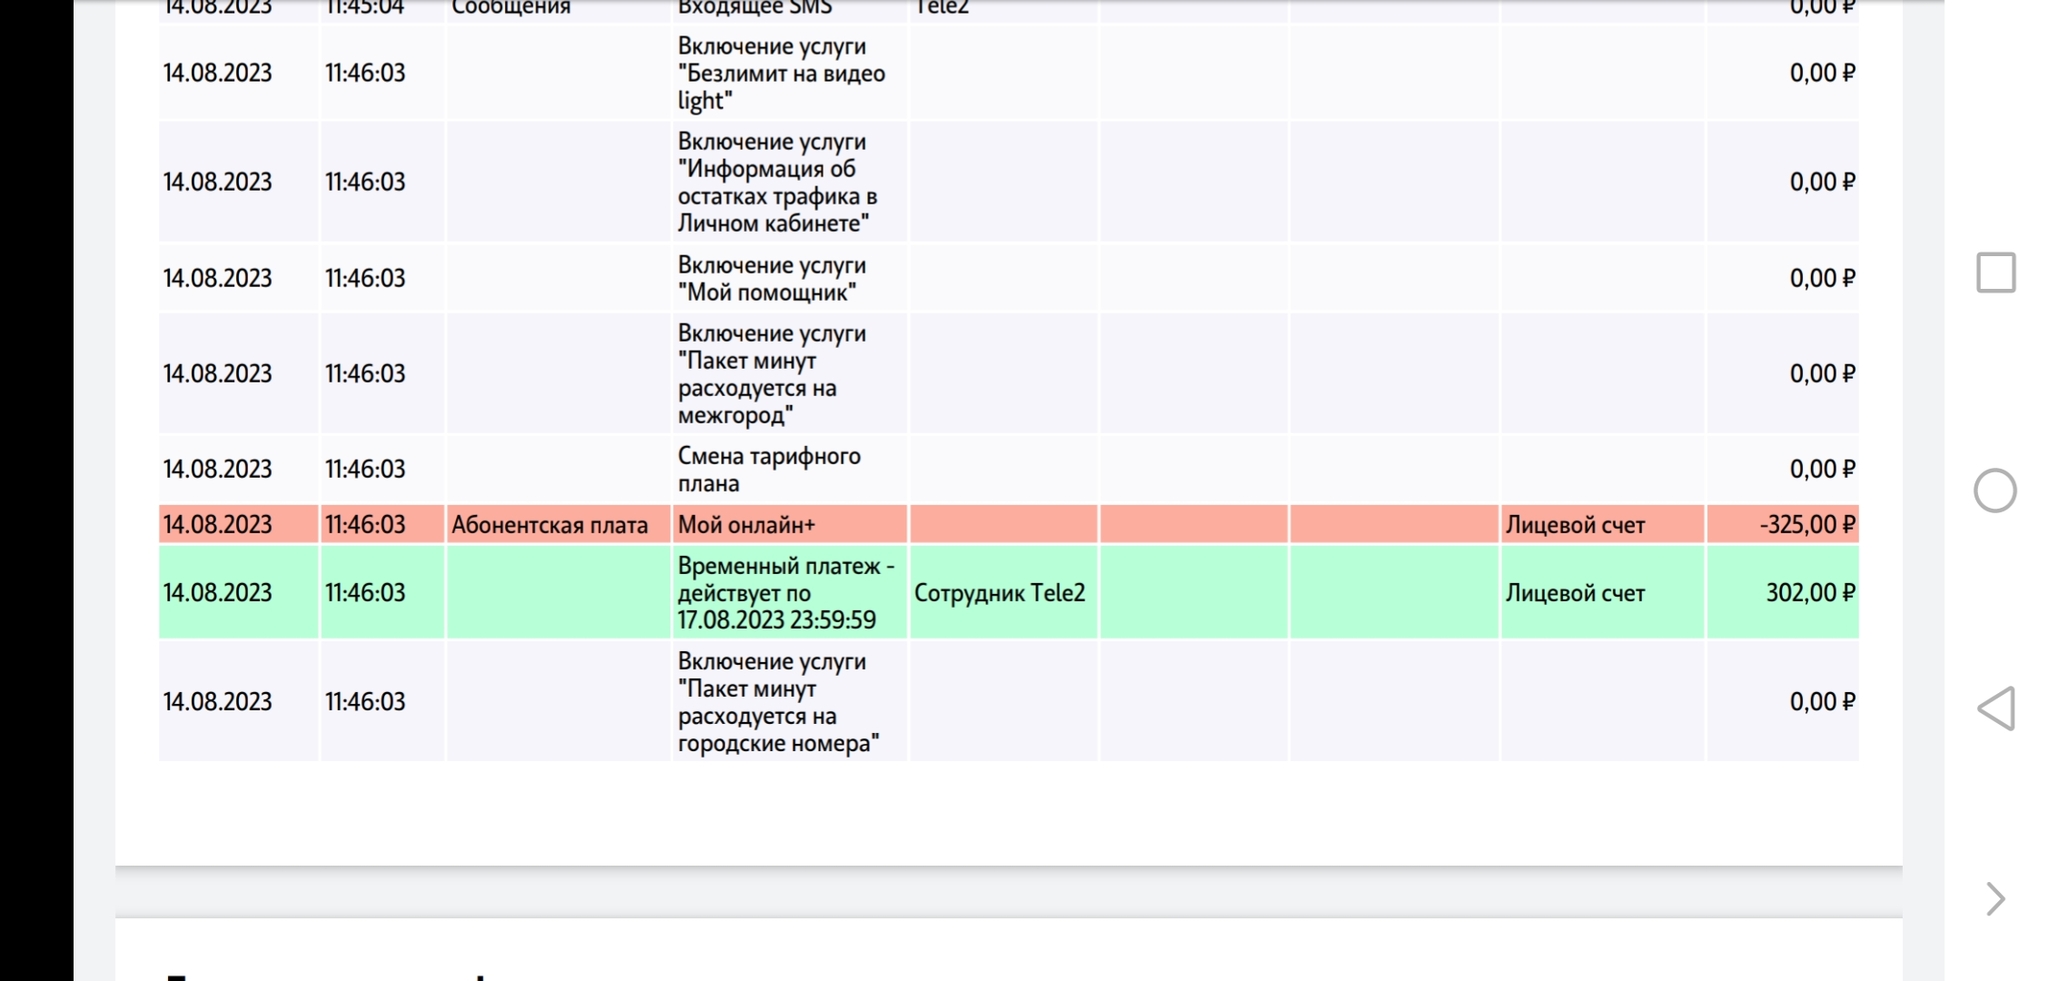Viewport: 2048px width, 981px height.
Task: Click the "Мой помощник" service activation cell
Action: point(790,278)
